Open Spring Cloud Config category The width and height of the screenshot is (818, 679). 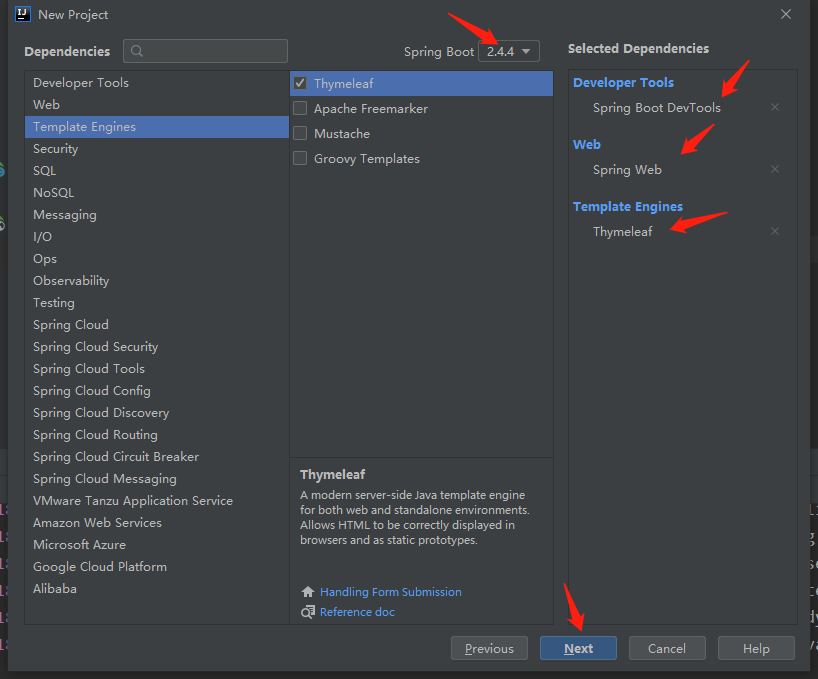pos(157,391)
